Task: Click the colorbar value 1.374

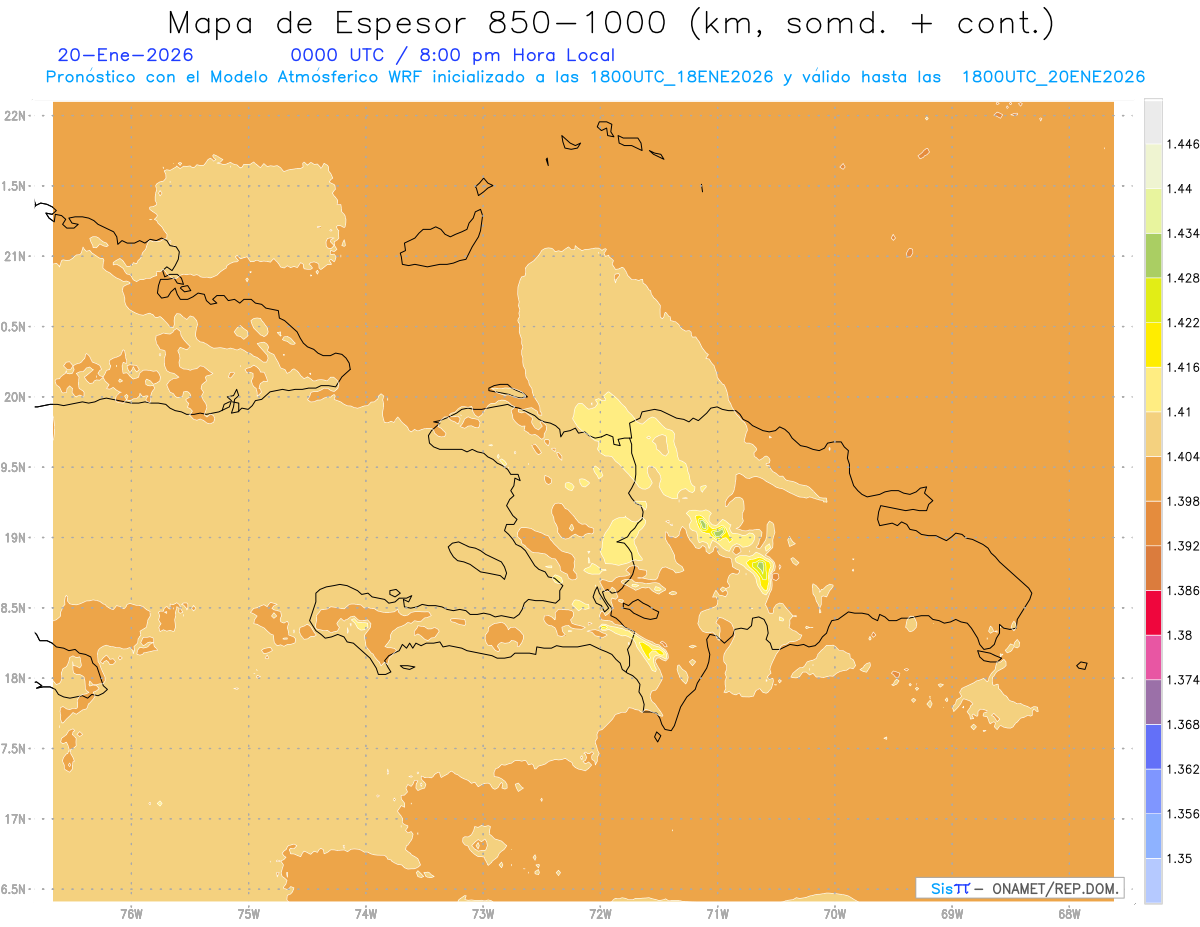Action: click(1184, 679)
